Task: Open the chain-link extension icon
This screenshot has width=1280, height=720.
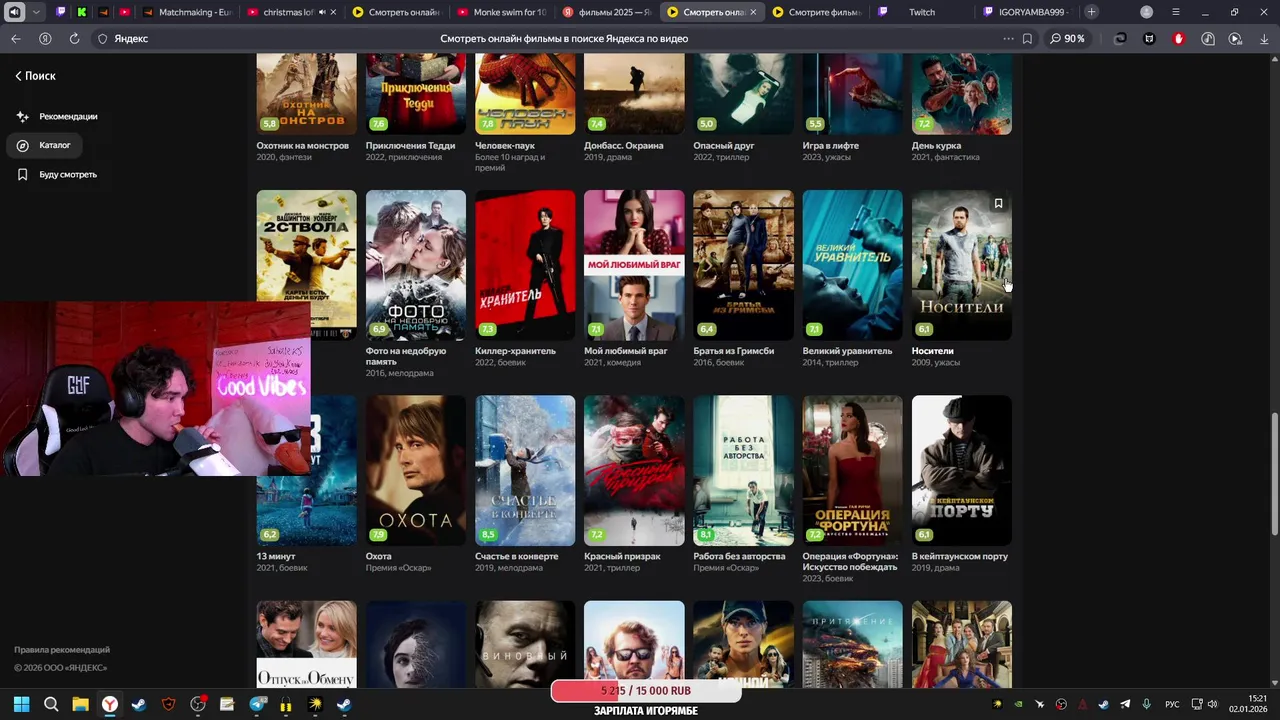Action: 1120,38
